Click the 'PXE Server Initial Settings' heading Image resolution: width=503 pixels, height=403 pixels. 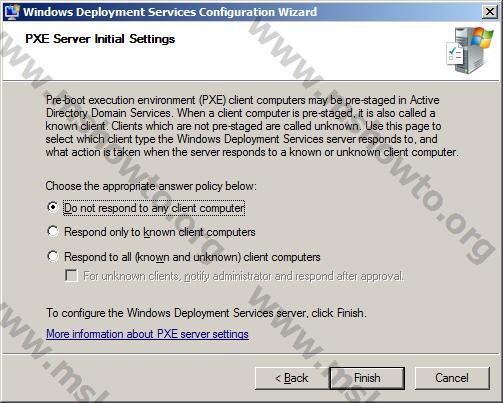[x=100, y=39]
